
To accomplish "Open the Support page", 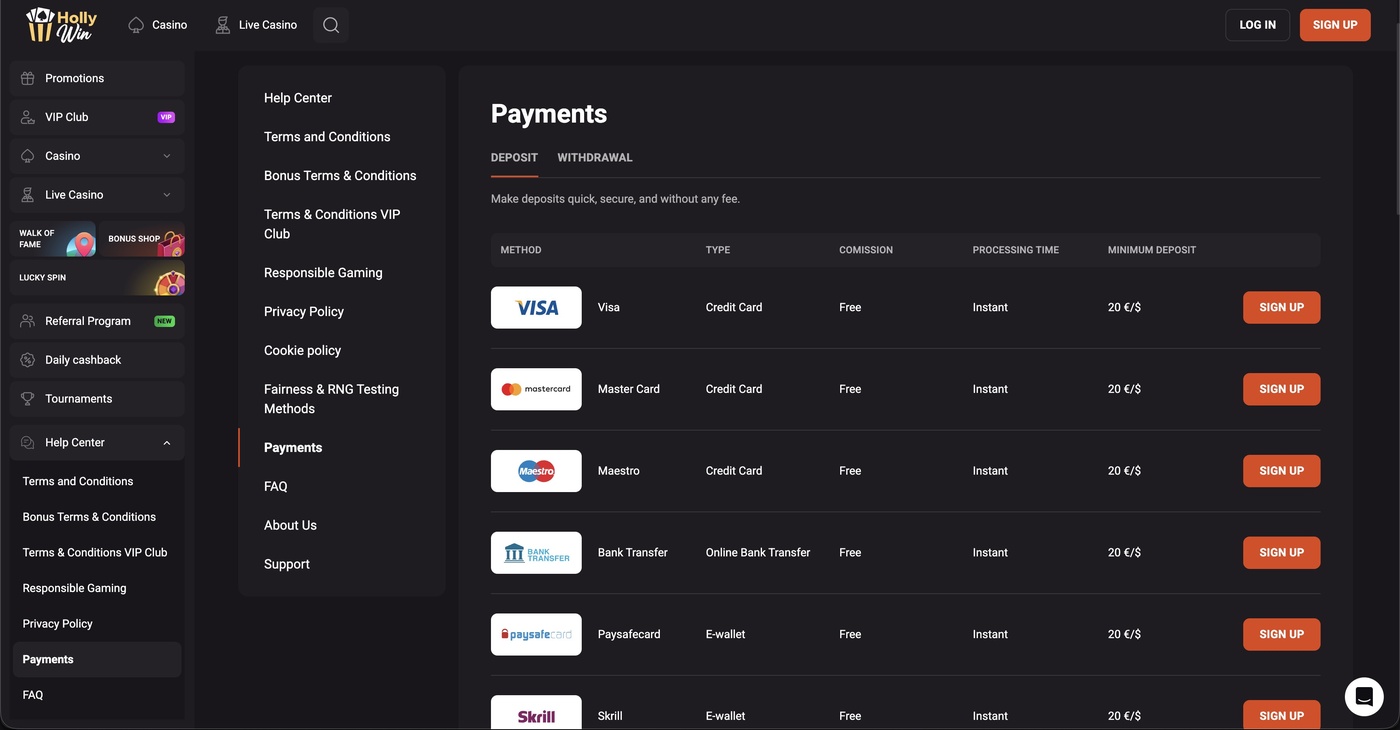I will [x=287, y=565].
